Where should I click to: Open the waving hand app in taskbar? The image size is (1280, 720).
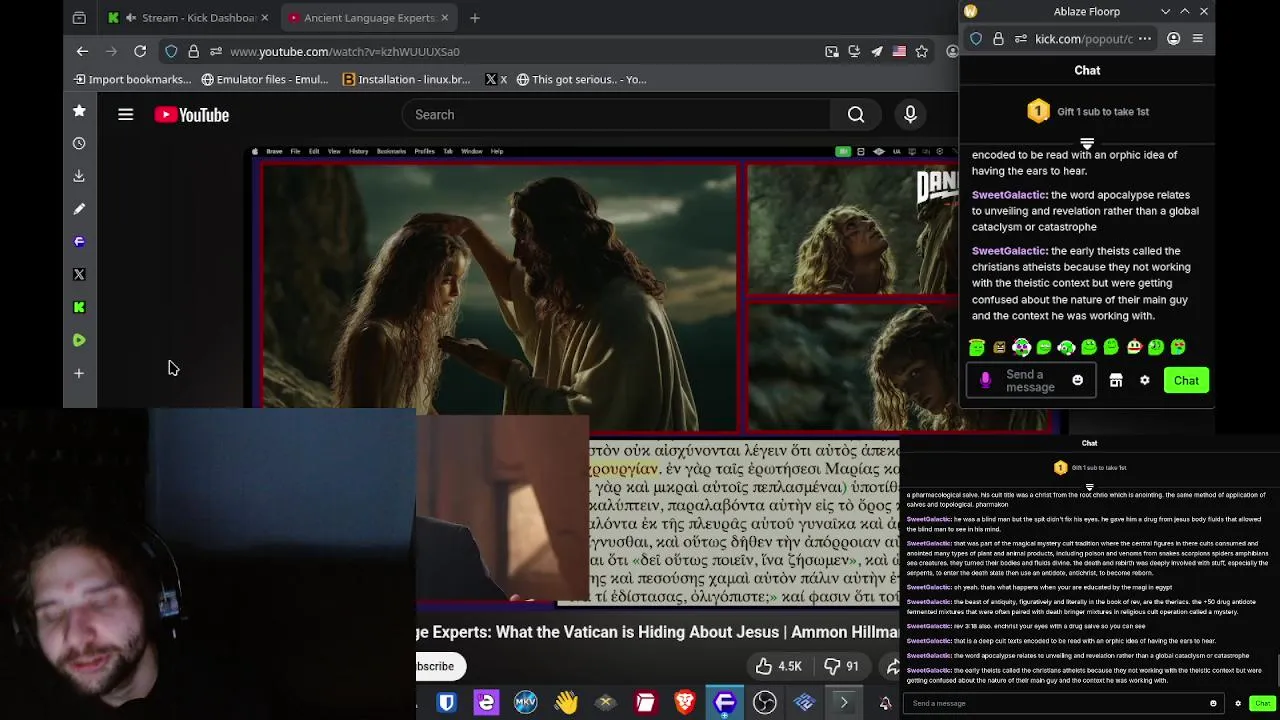click(566, 703)
